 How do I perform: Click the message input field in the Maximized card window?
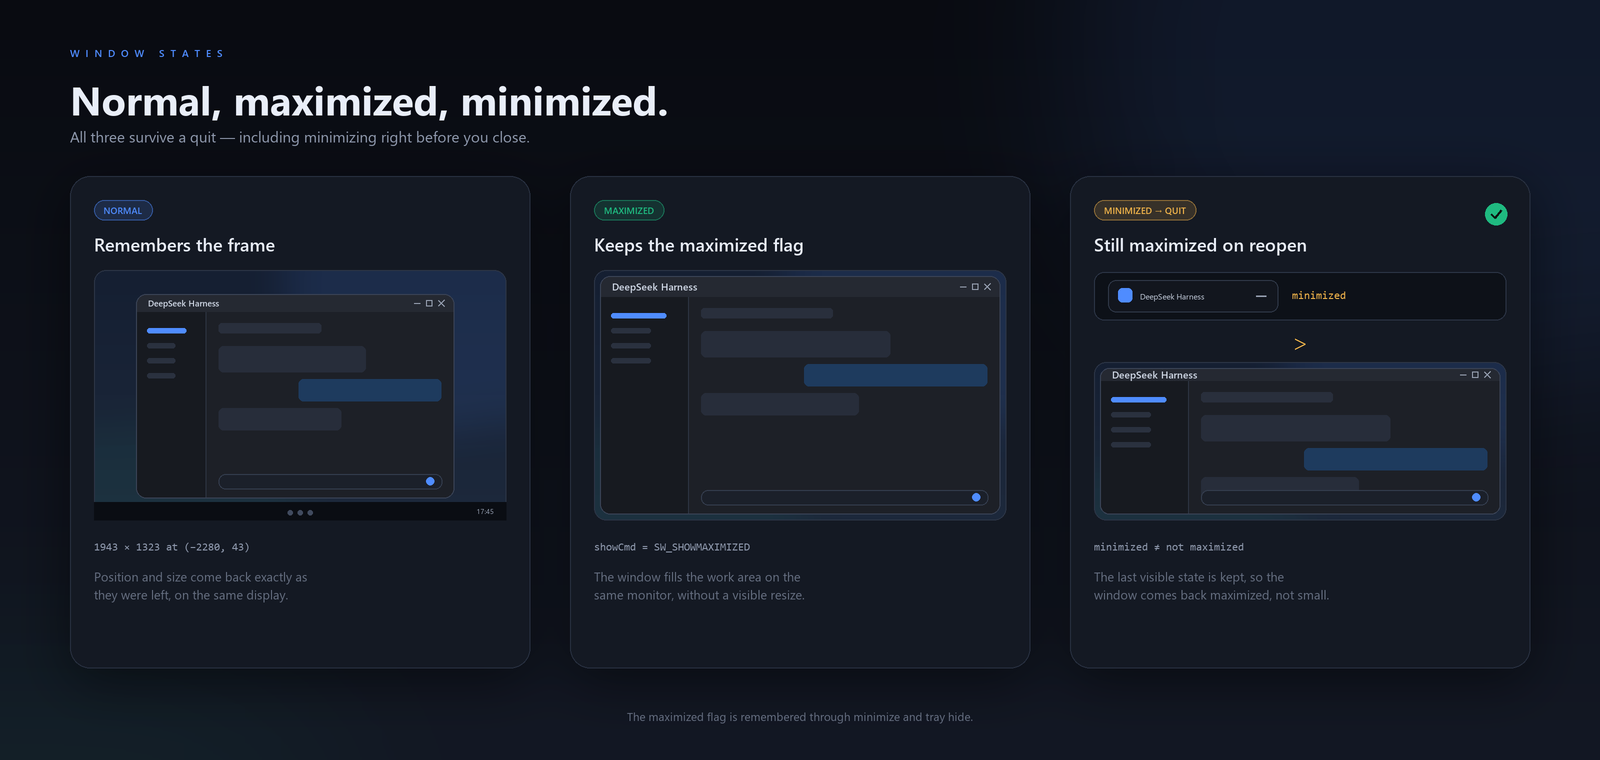click(x=844, y=498)
